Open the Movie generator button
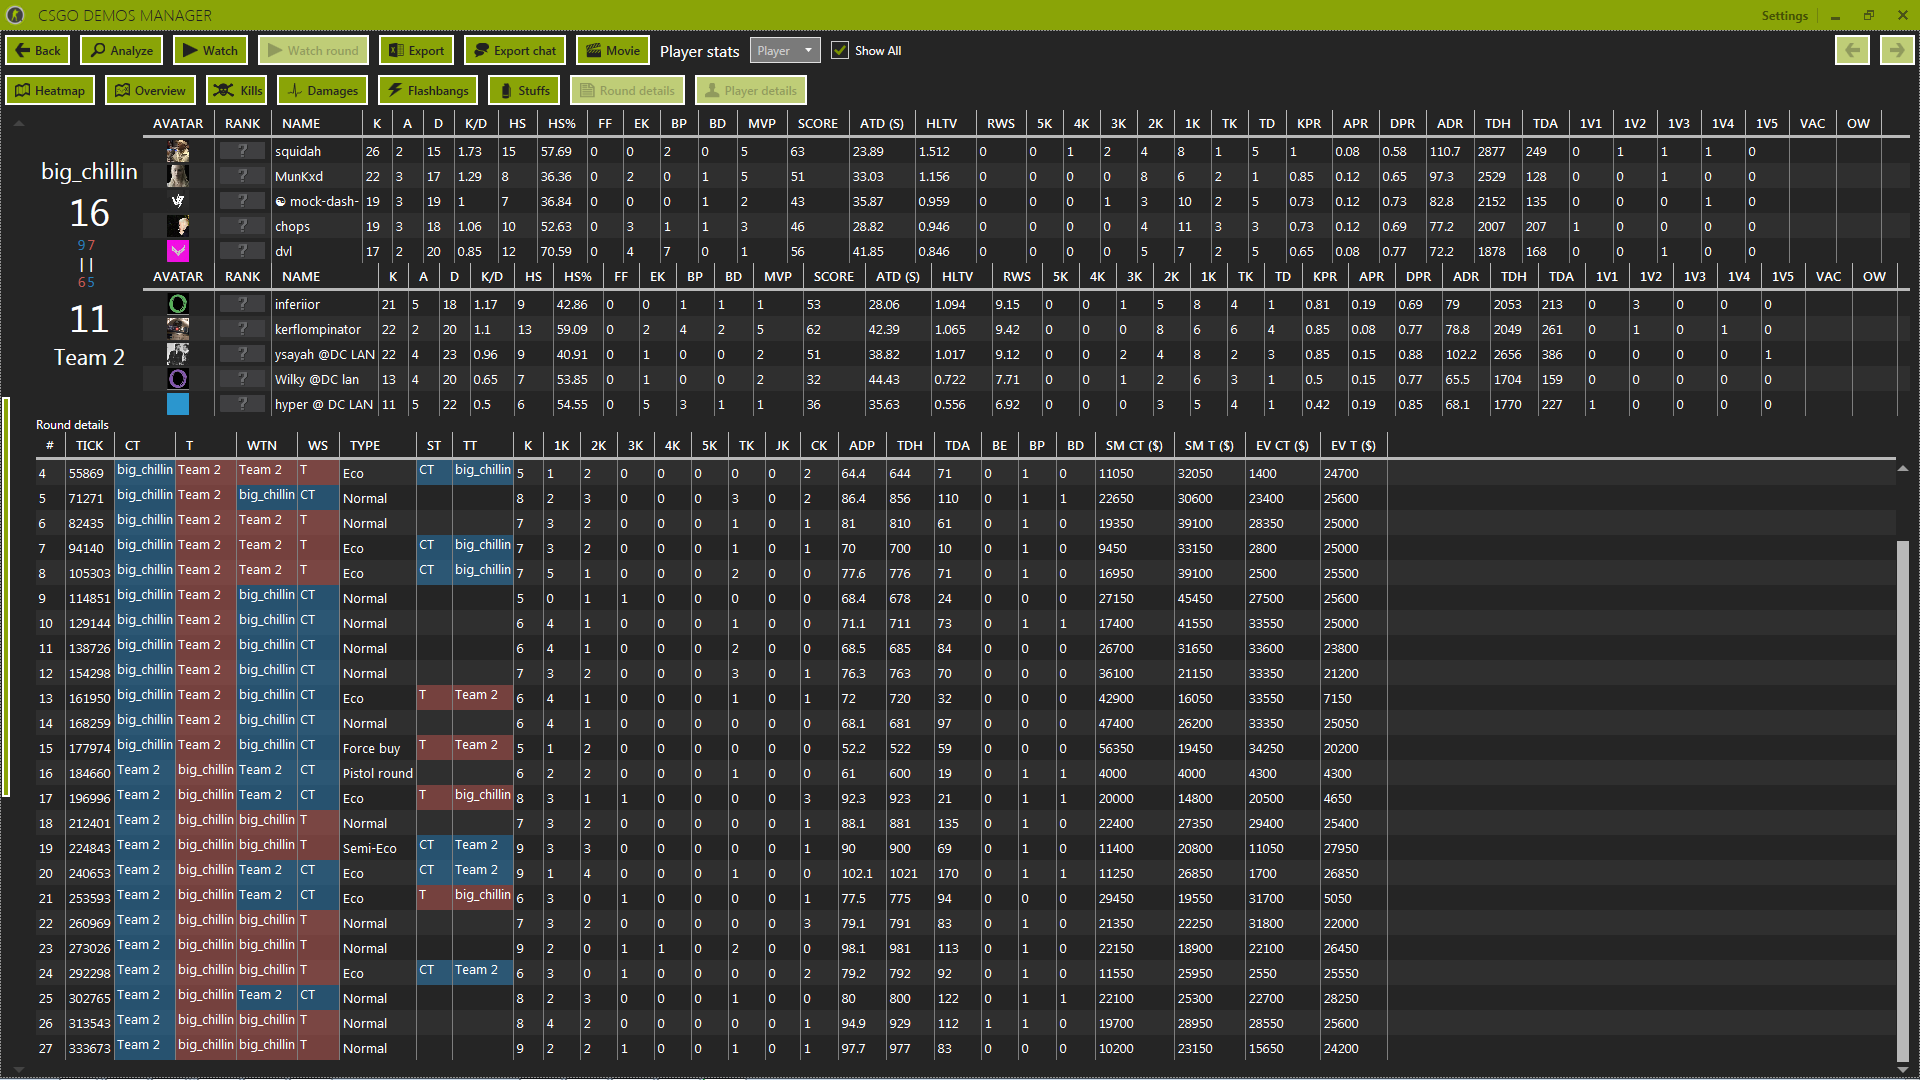Viewport: 1920px width, 1080px height. click(x=612, y=51)
